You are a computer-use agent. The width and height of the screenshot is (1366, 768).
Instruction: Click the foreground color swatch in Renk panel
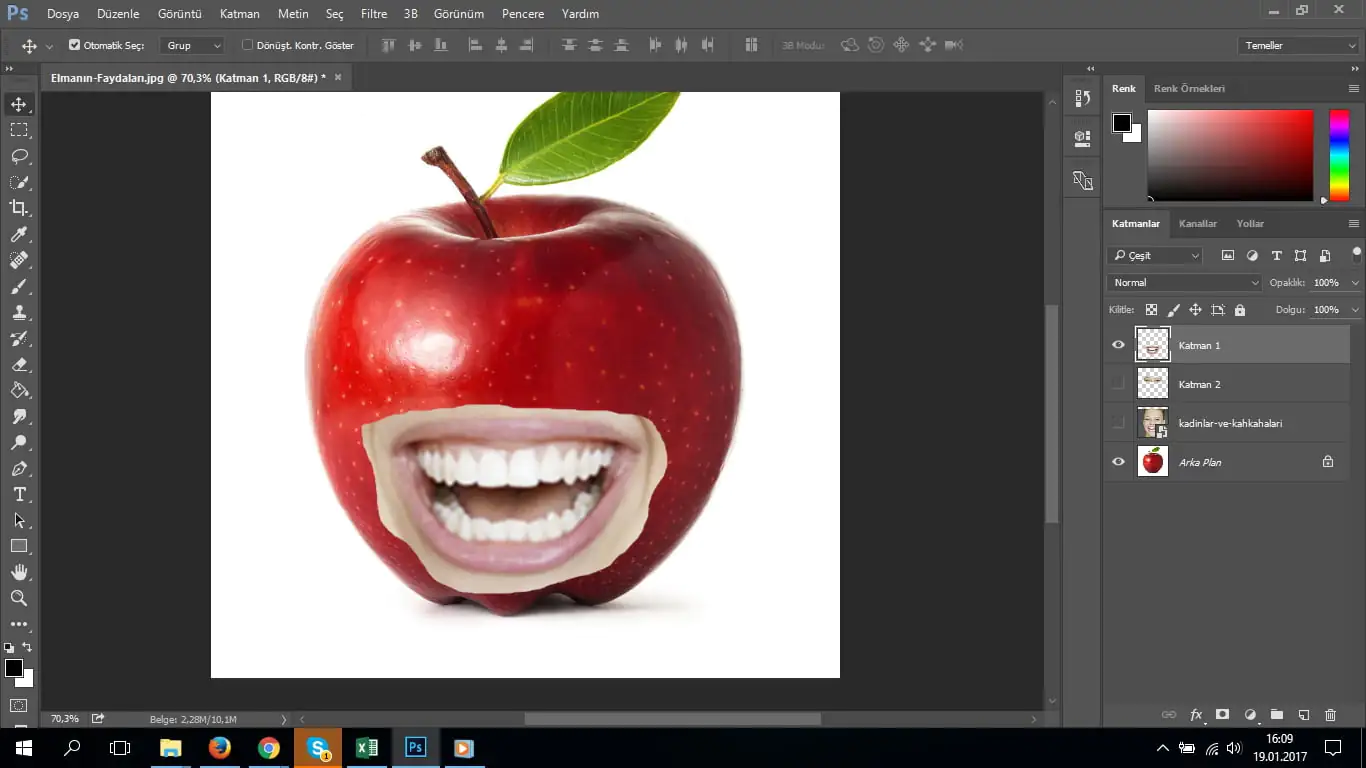point(1121,123)
